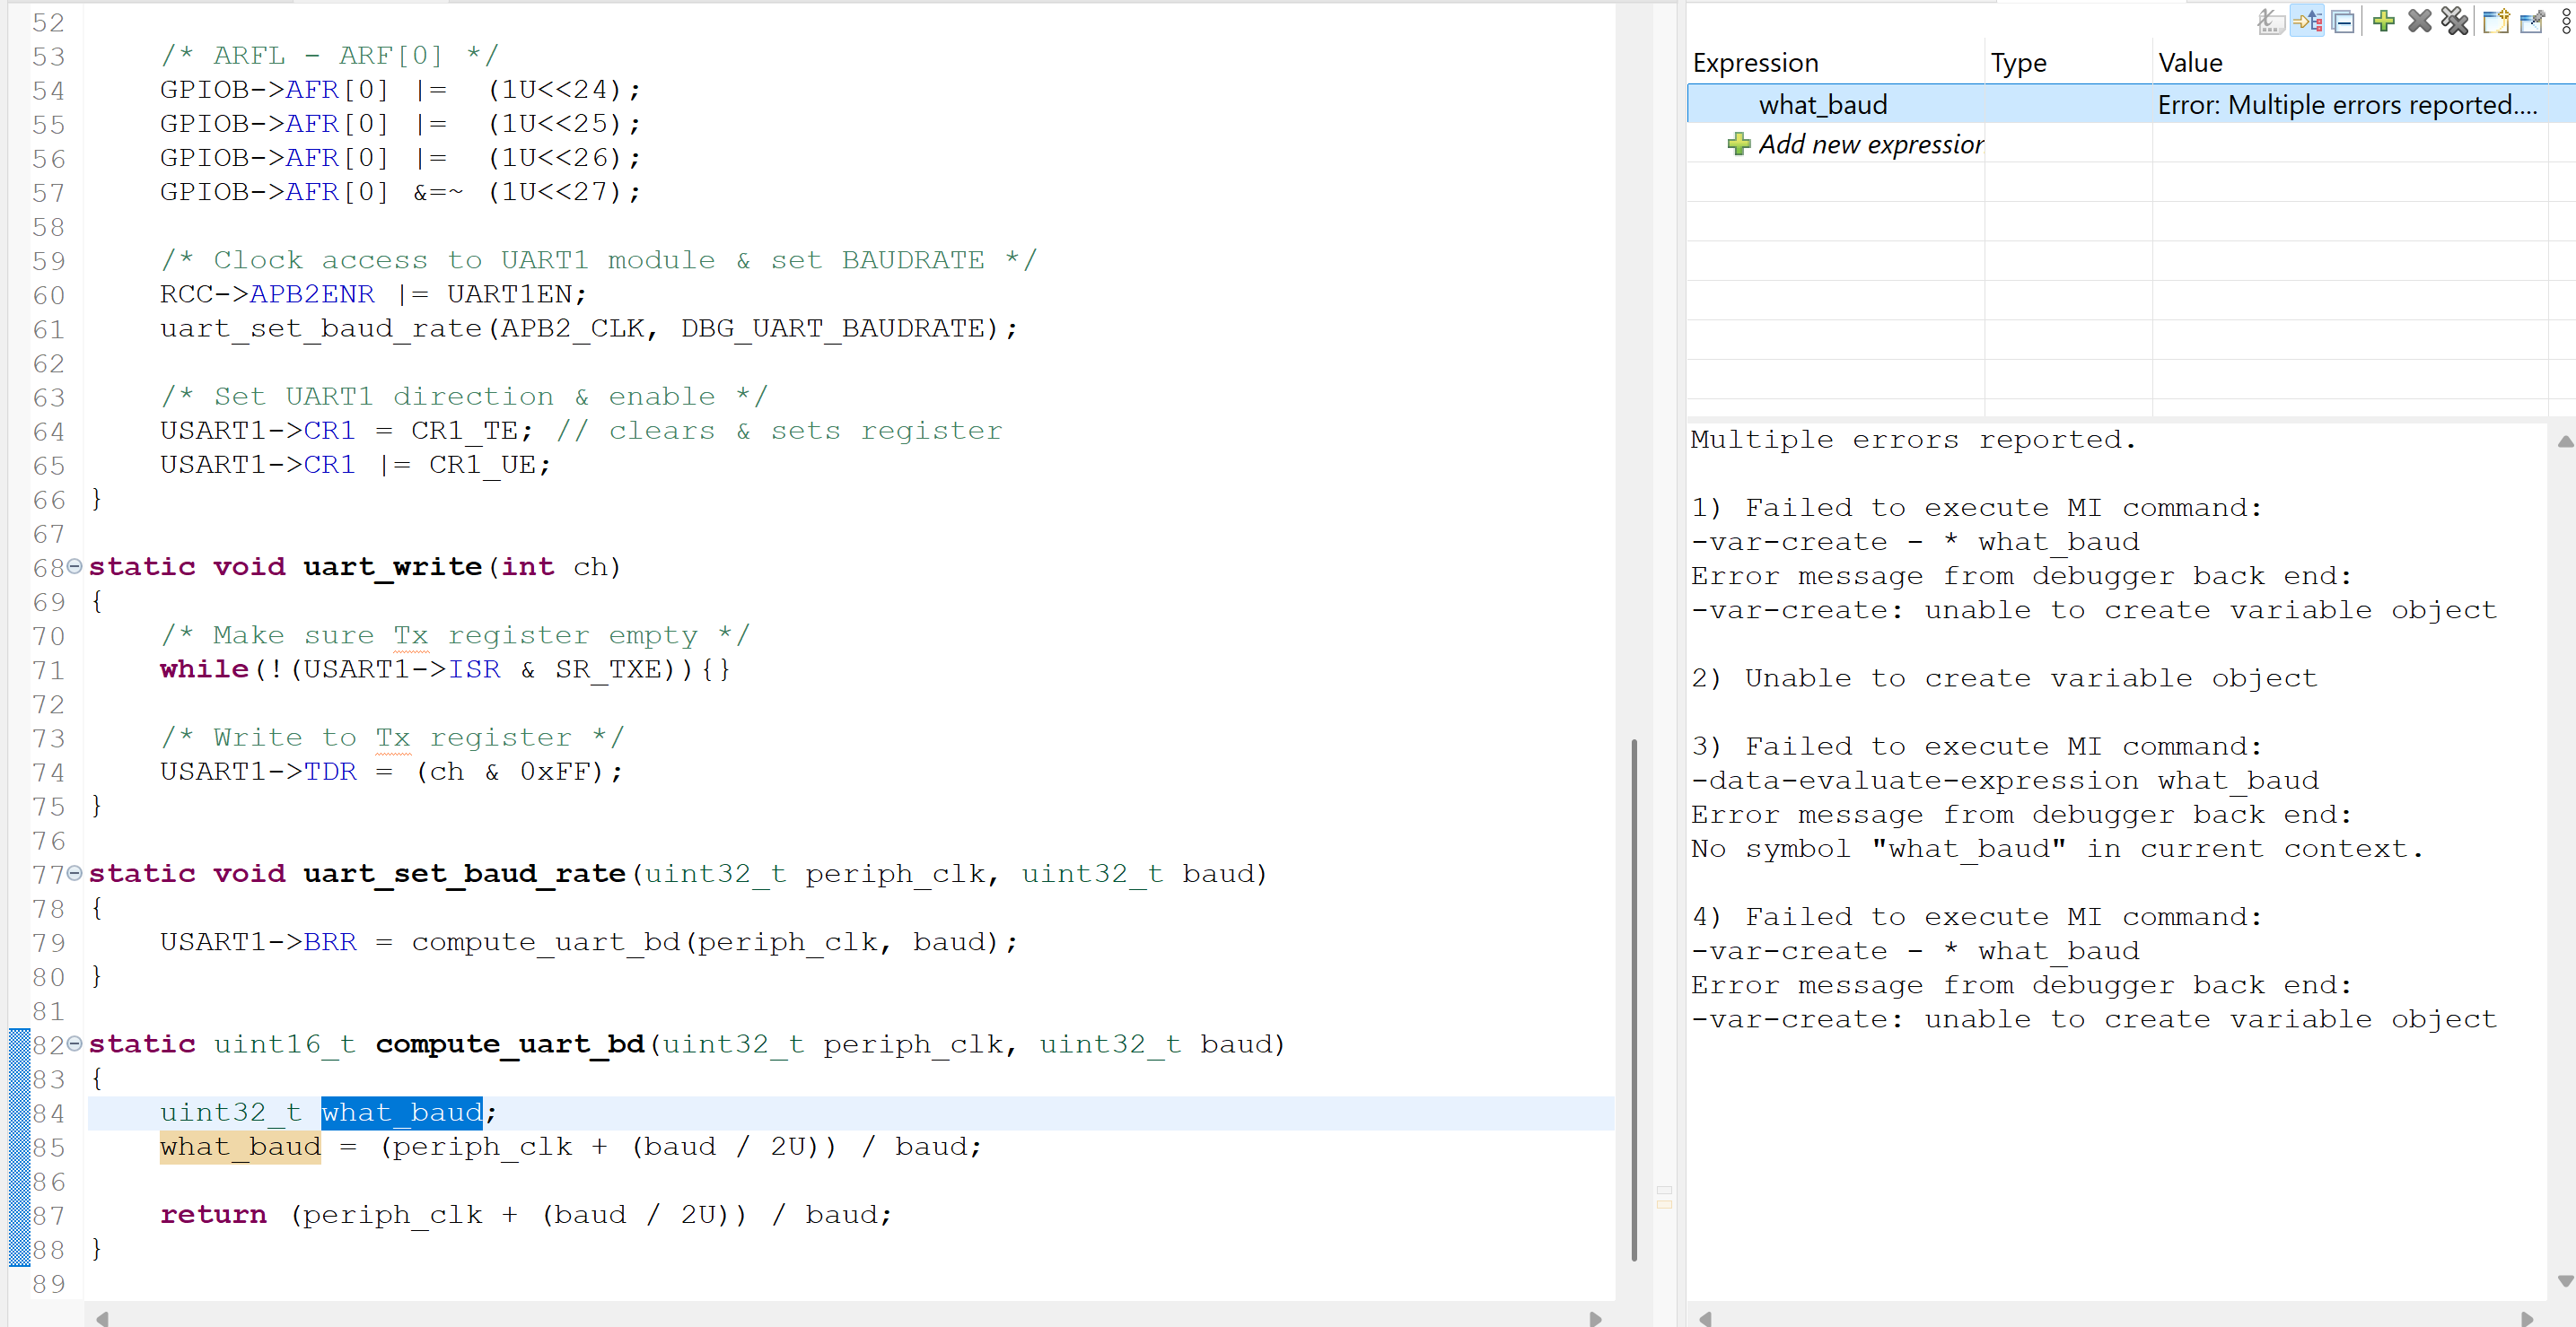The width and height of the screenshot is (2576, 1327).
Task: Click the Pin to Debug Context icon
Action: 2531,21
